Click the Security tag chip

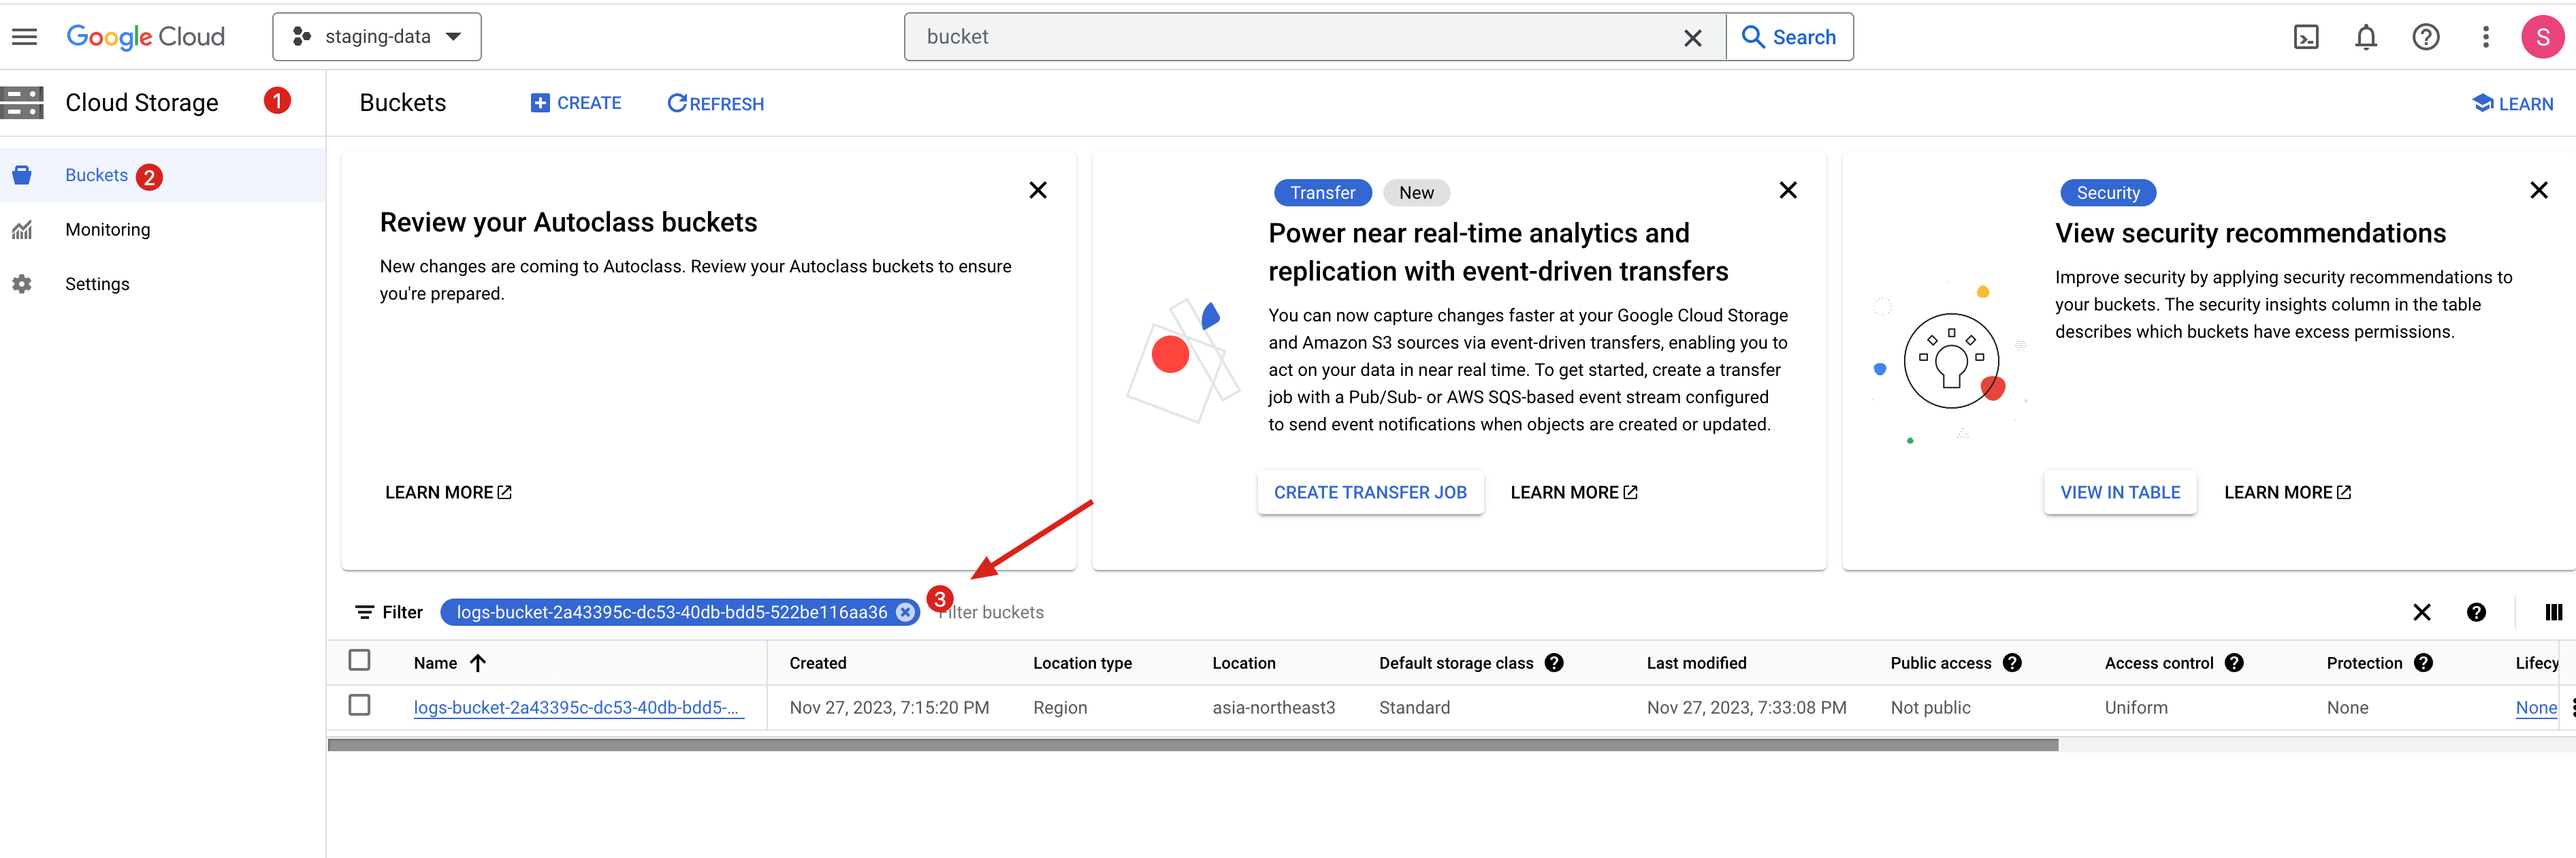click(2108, 192)
